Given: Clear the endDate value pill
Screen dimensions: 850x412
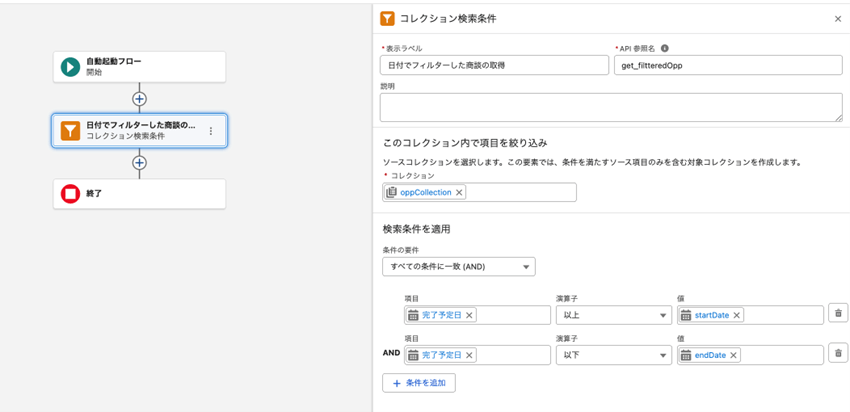Looking at the screenshot, I should [x=733, y=355].
